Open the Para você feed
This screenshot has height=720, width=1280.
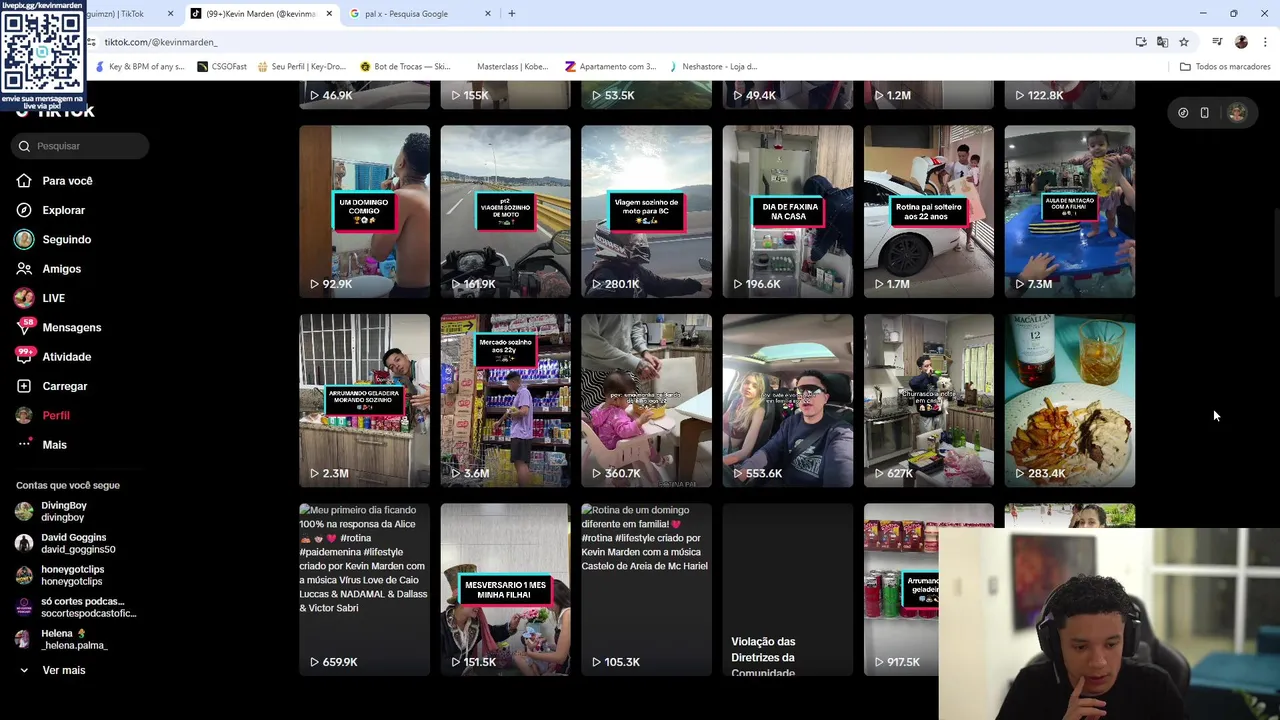pyautogui.click(x=54, y=181)
